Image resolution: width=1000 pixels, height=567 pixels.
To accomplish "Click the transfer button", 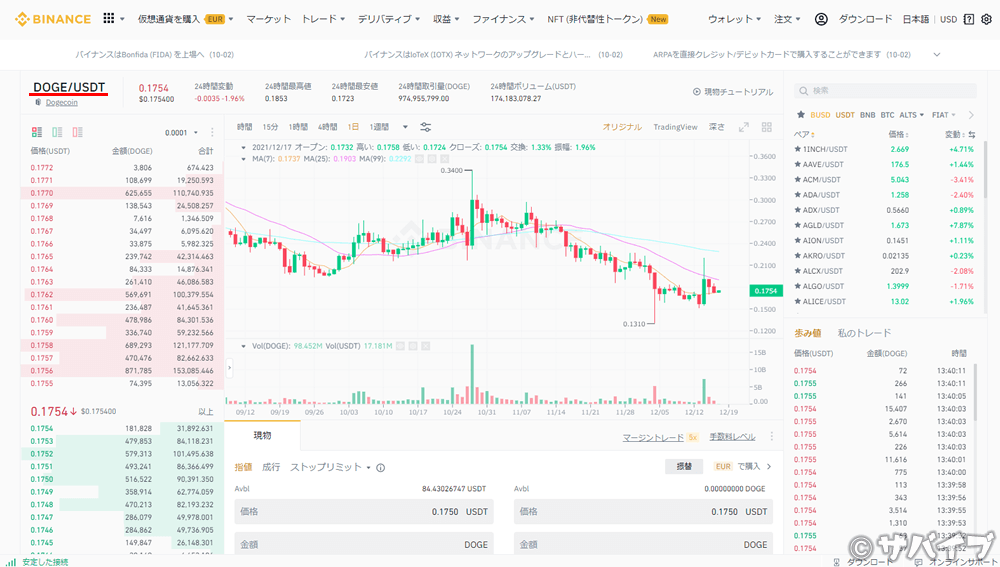I will click(684, 466).
